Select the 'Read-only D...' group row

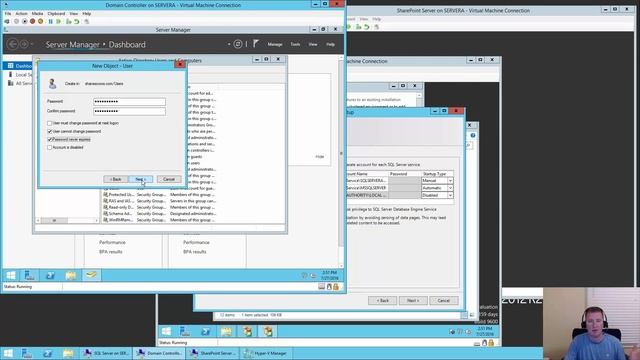click(x=159, y=207)
